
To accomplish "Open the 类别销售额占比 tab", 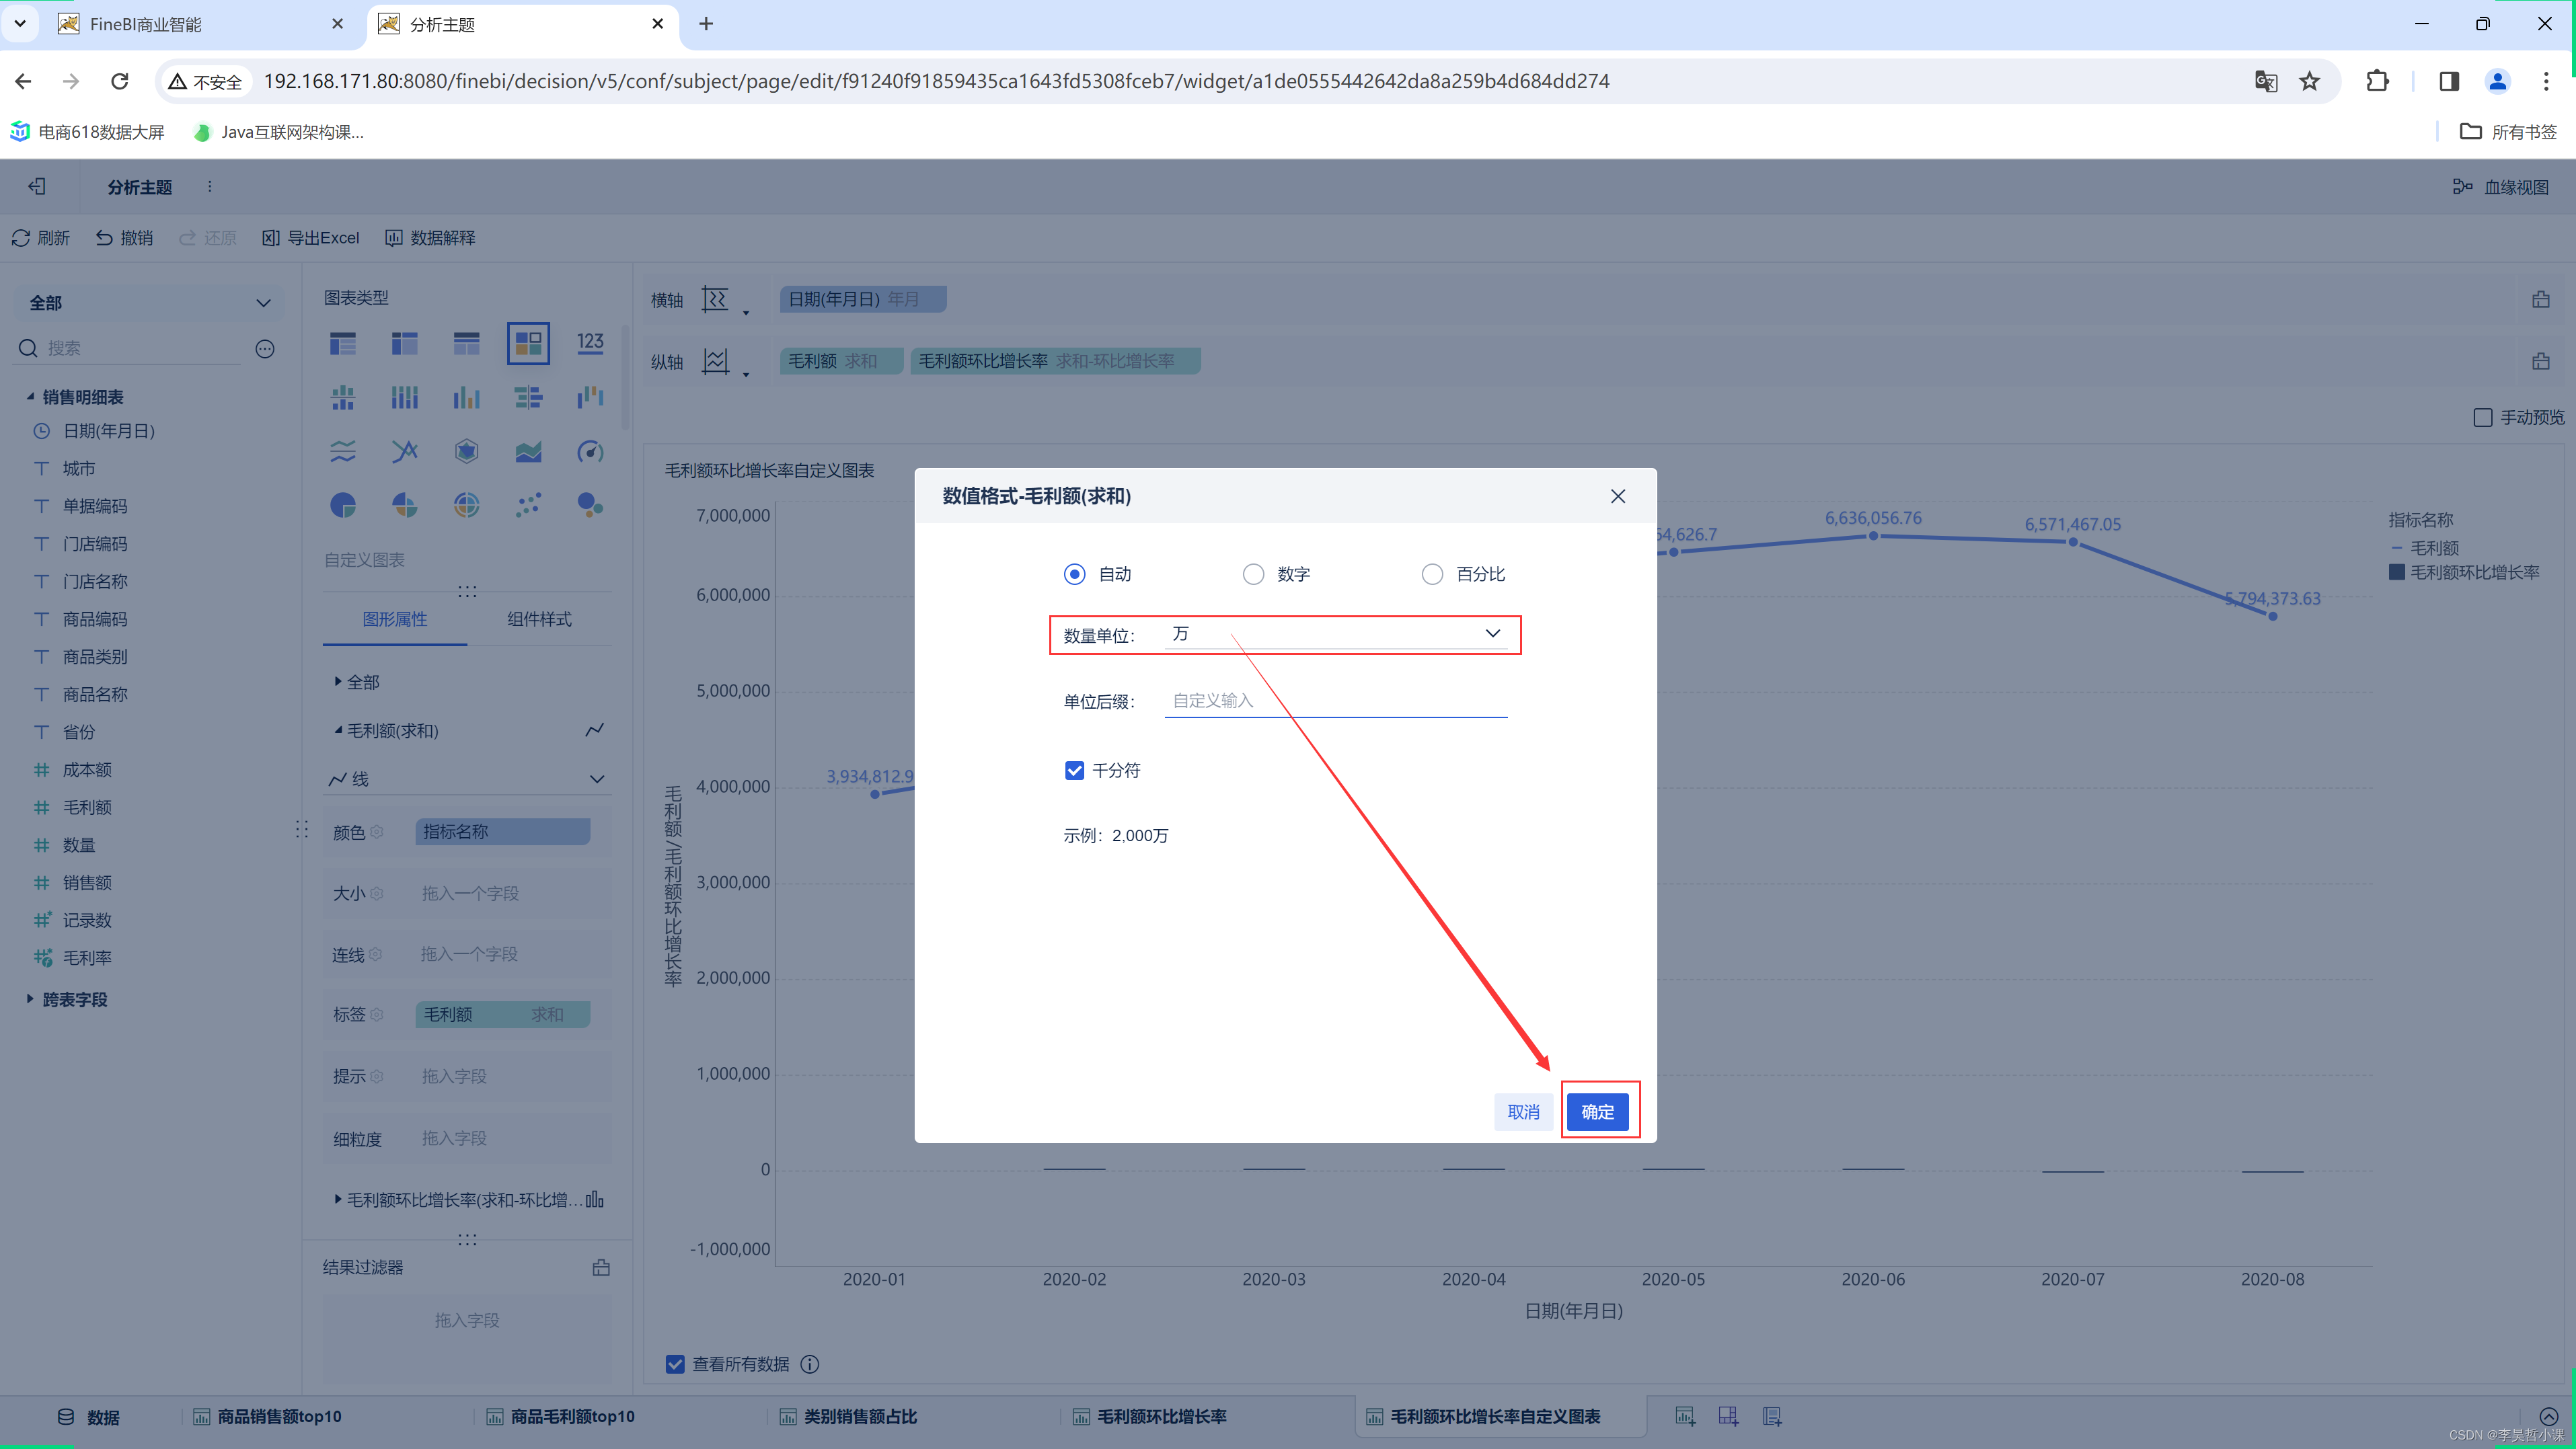I will pyautogui.click(x=848, y=1417).
